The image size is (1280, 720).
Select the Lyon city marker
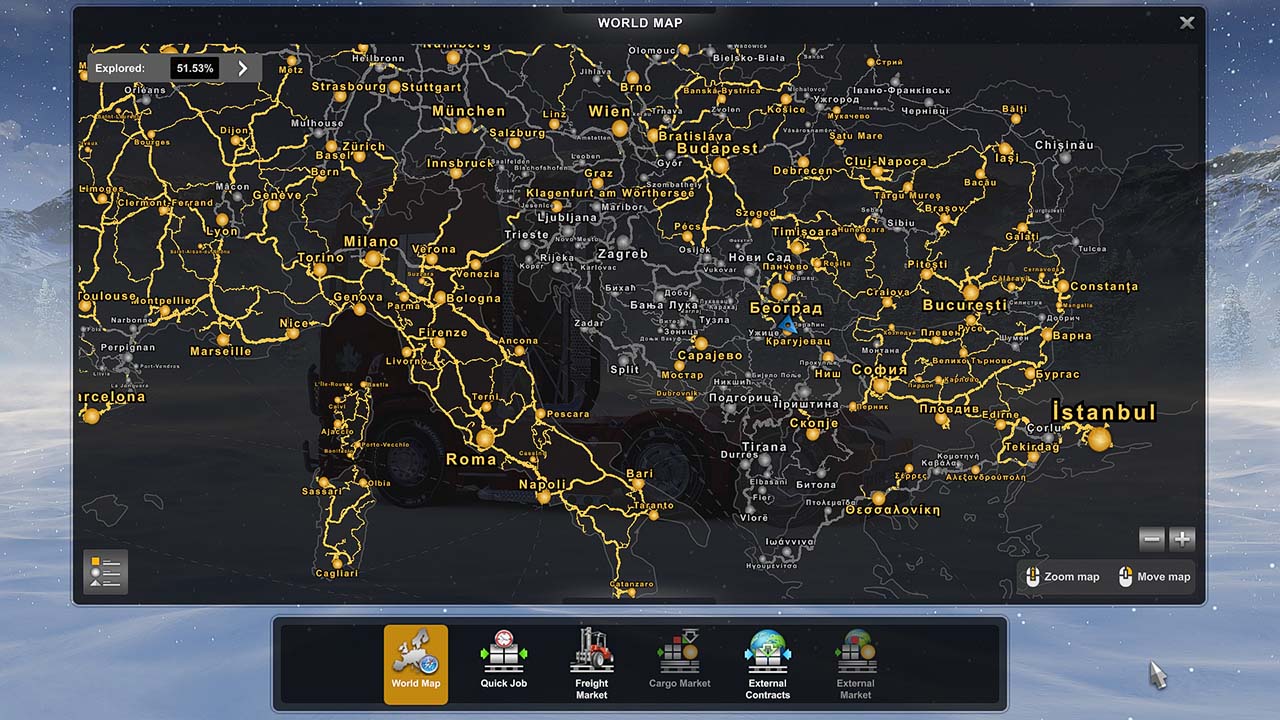pyautogui.click(x=222, y=218)
